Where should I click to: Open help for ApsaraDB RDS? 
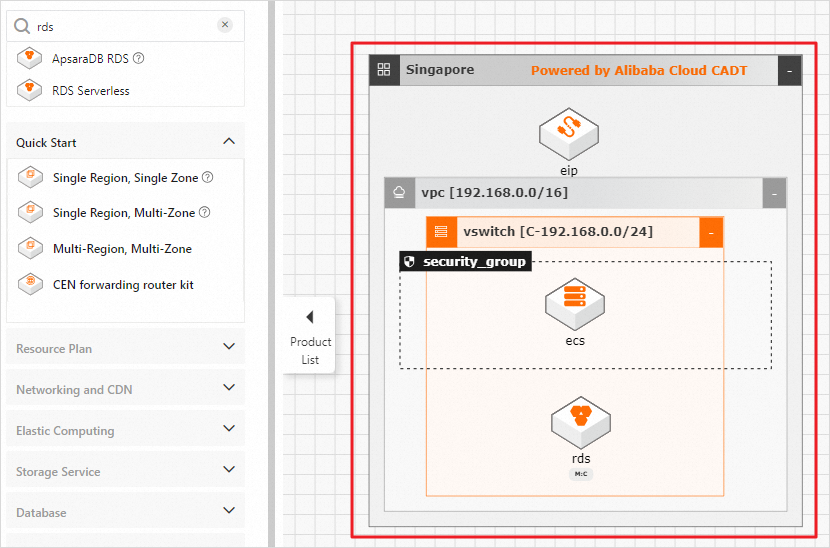pyautogui.click(x=138, y=58)
